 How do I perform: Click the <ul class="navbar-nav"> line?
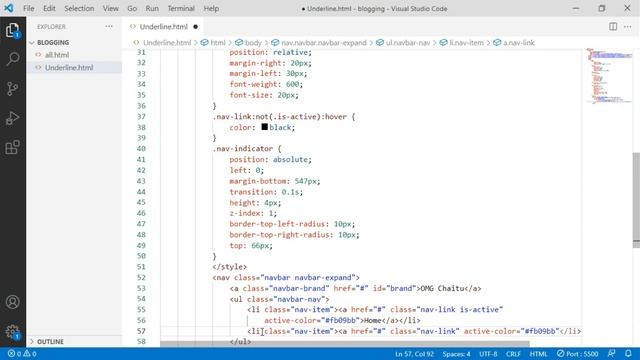pos(280,299)
